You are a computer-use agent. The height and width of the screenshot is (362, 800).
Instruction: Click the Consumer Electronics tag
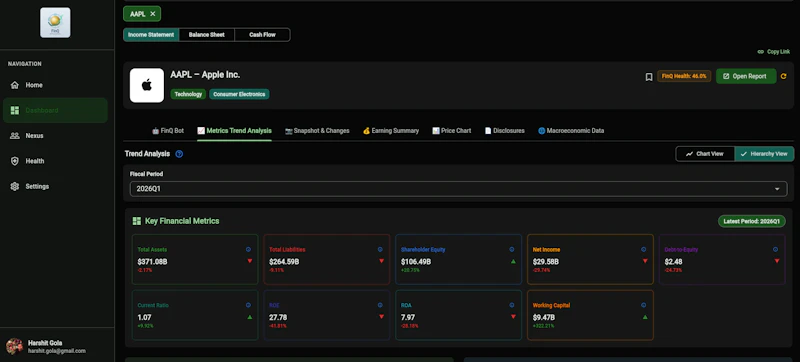coord(239,94)
